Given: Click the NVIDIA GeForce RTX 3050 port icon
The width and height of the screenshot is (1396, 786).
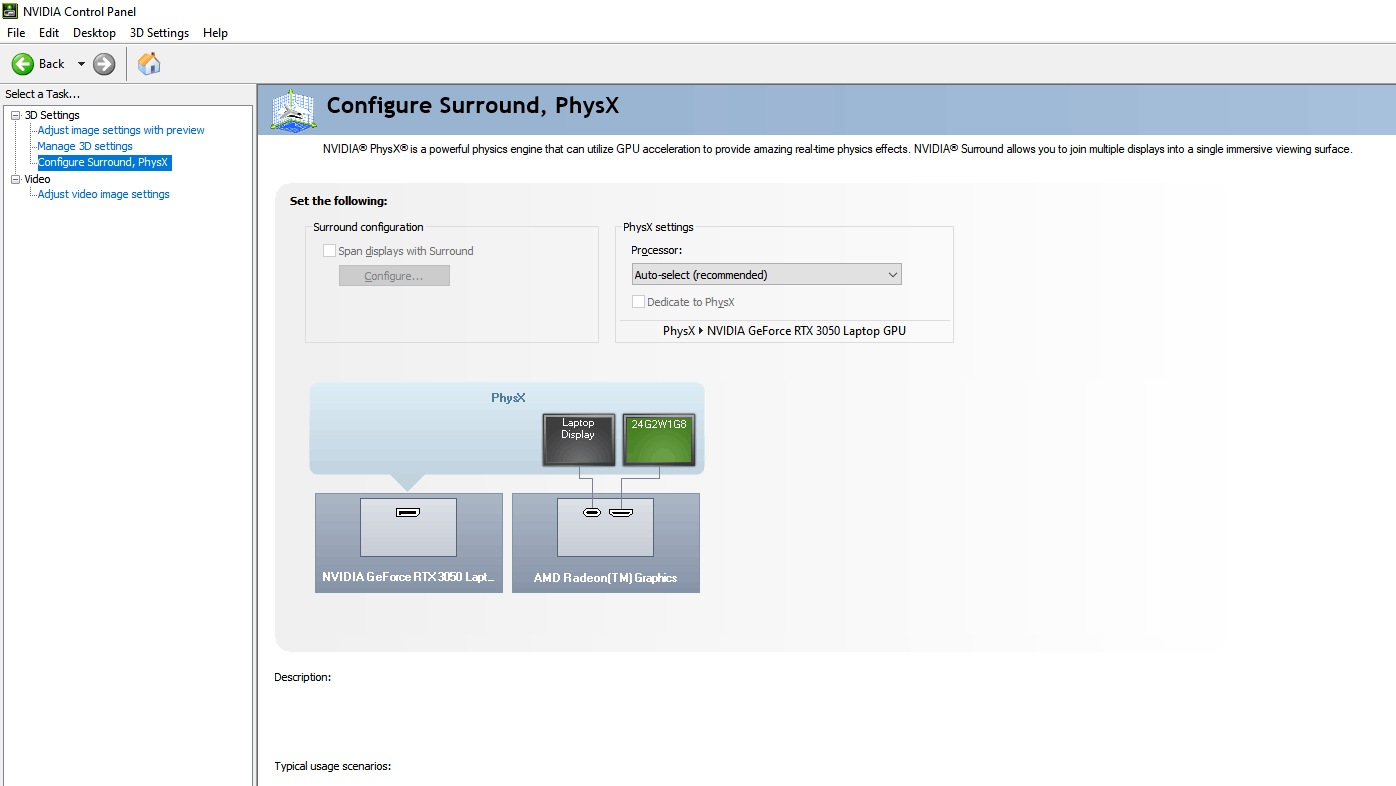Looking at the screenshot, I should point(408,513).
